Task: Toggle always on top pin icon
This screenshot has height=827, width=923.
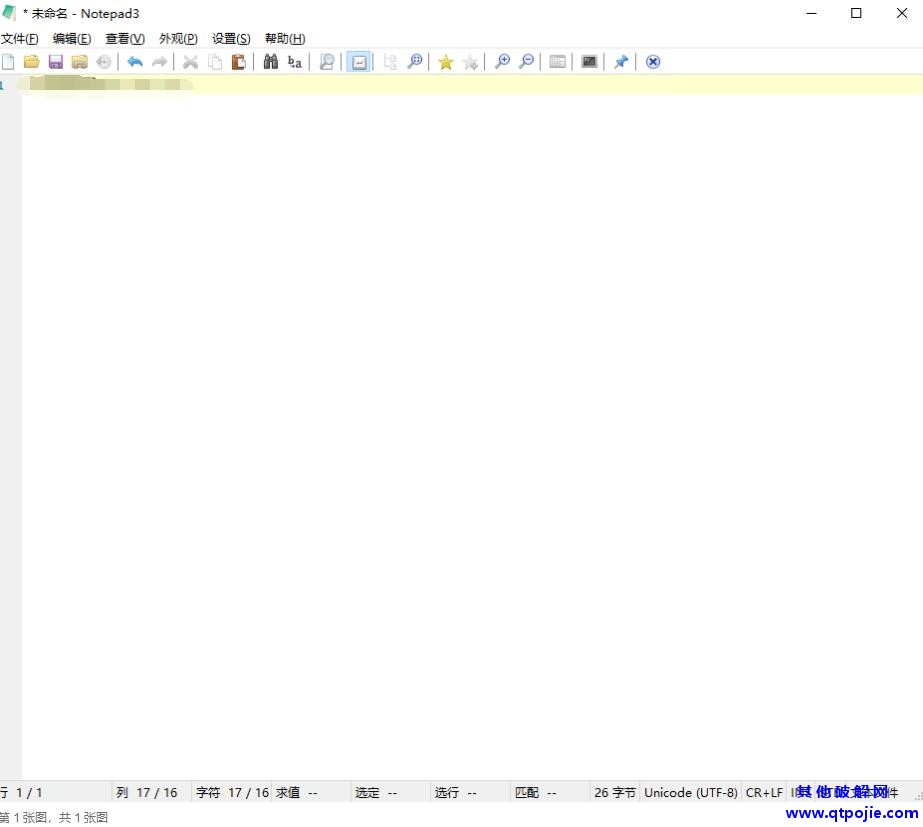Action: click(x=621, y=62)
